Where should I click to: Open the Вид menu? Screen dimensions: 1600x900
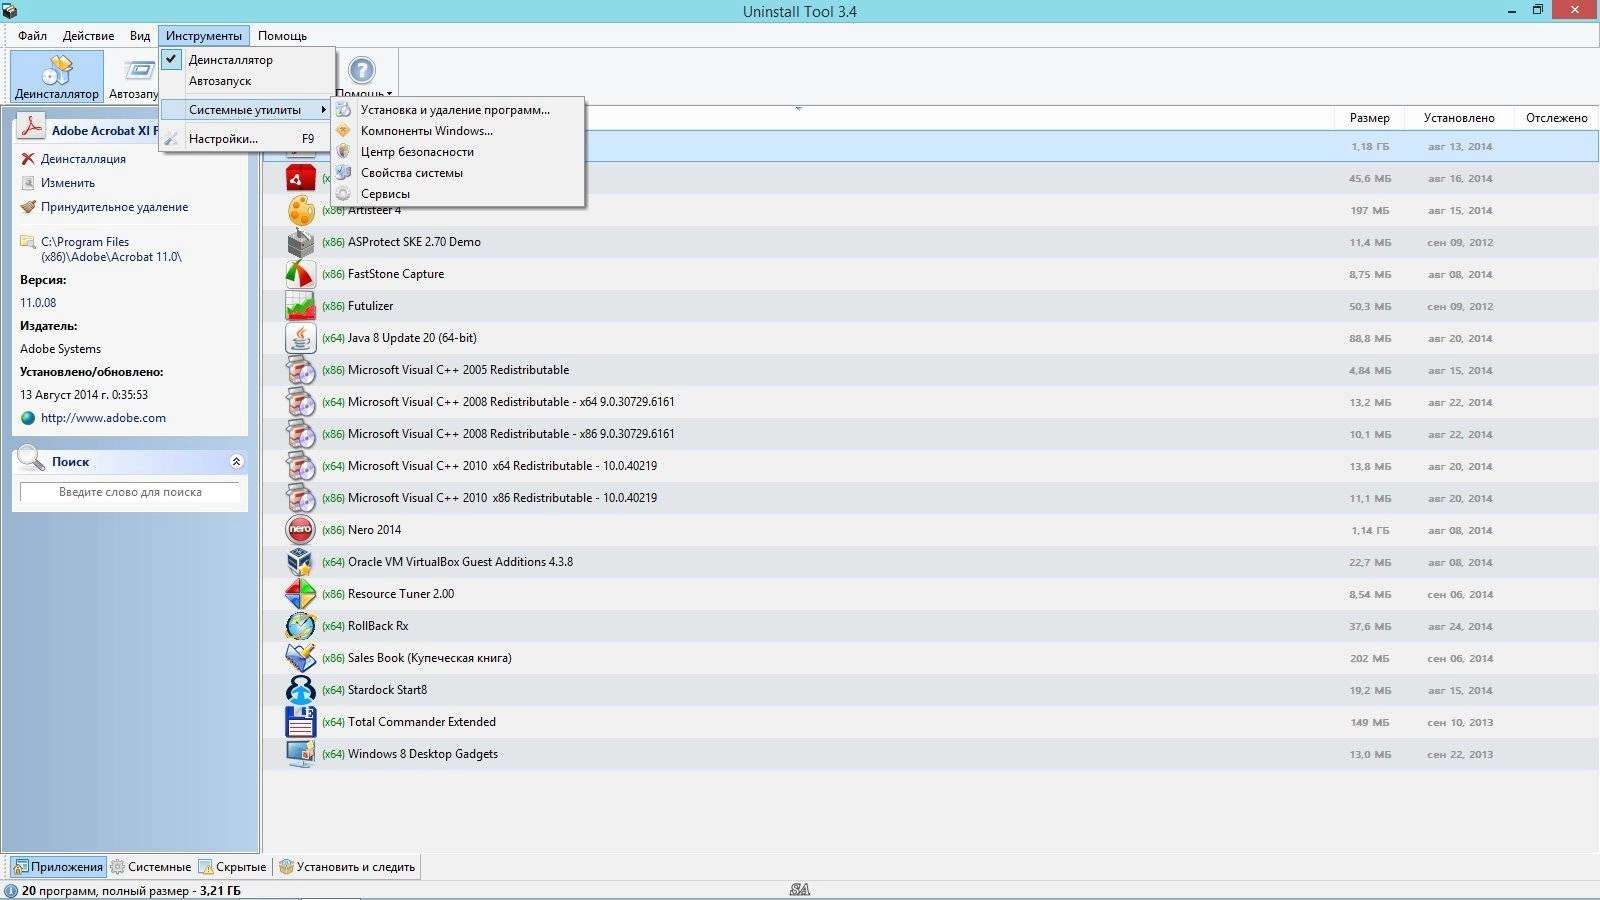tap(140, 36)
